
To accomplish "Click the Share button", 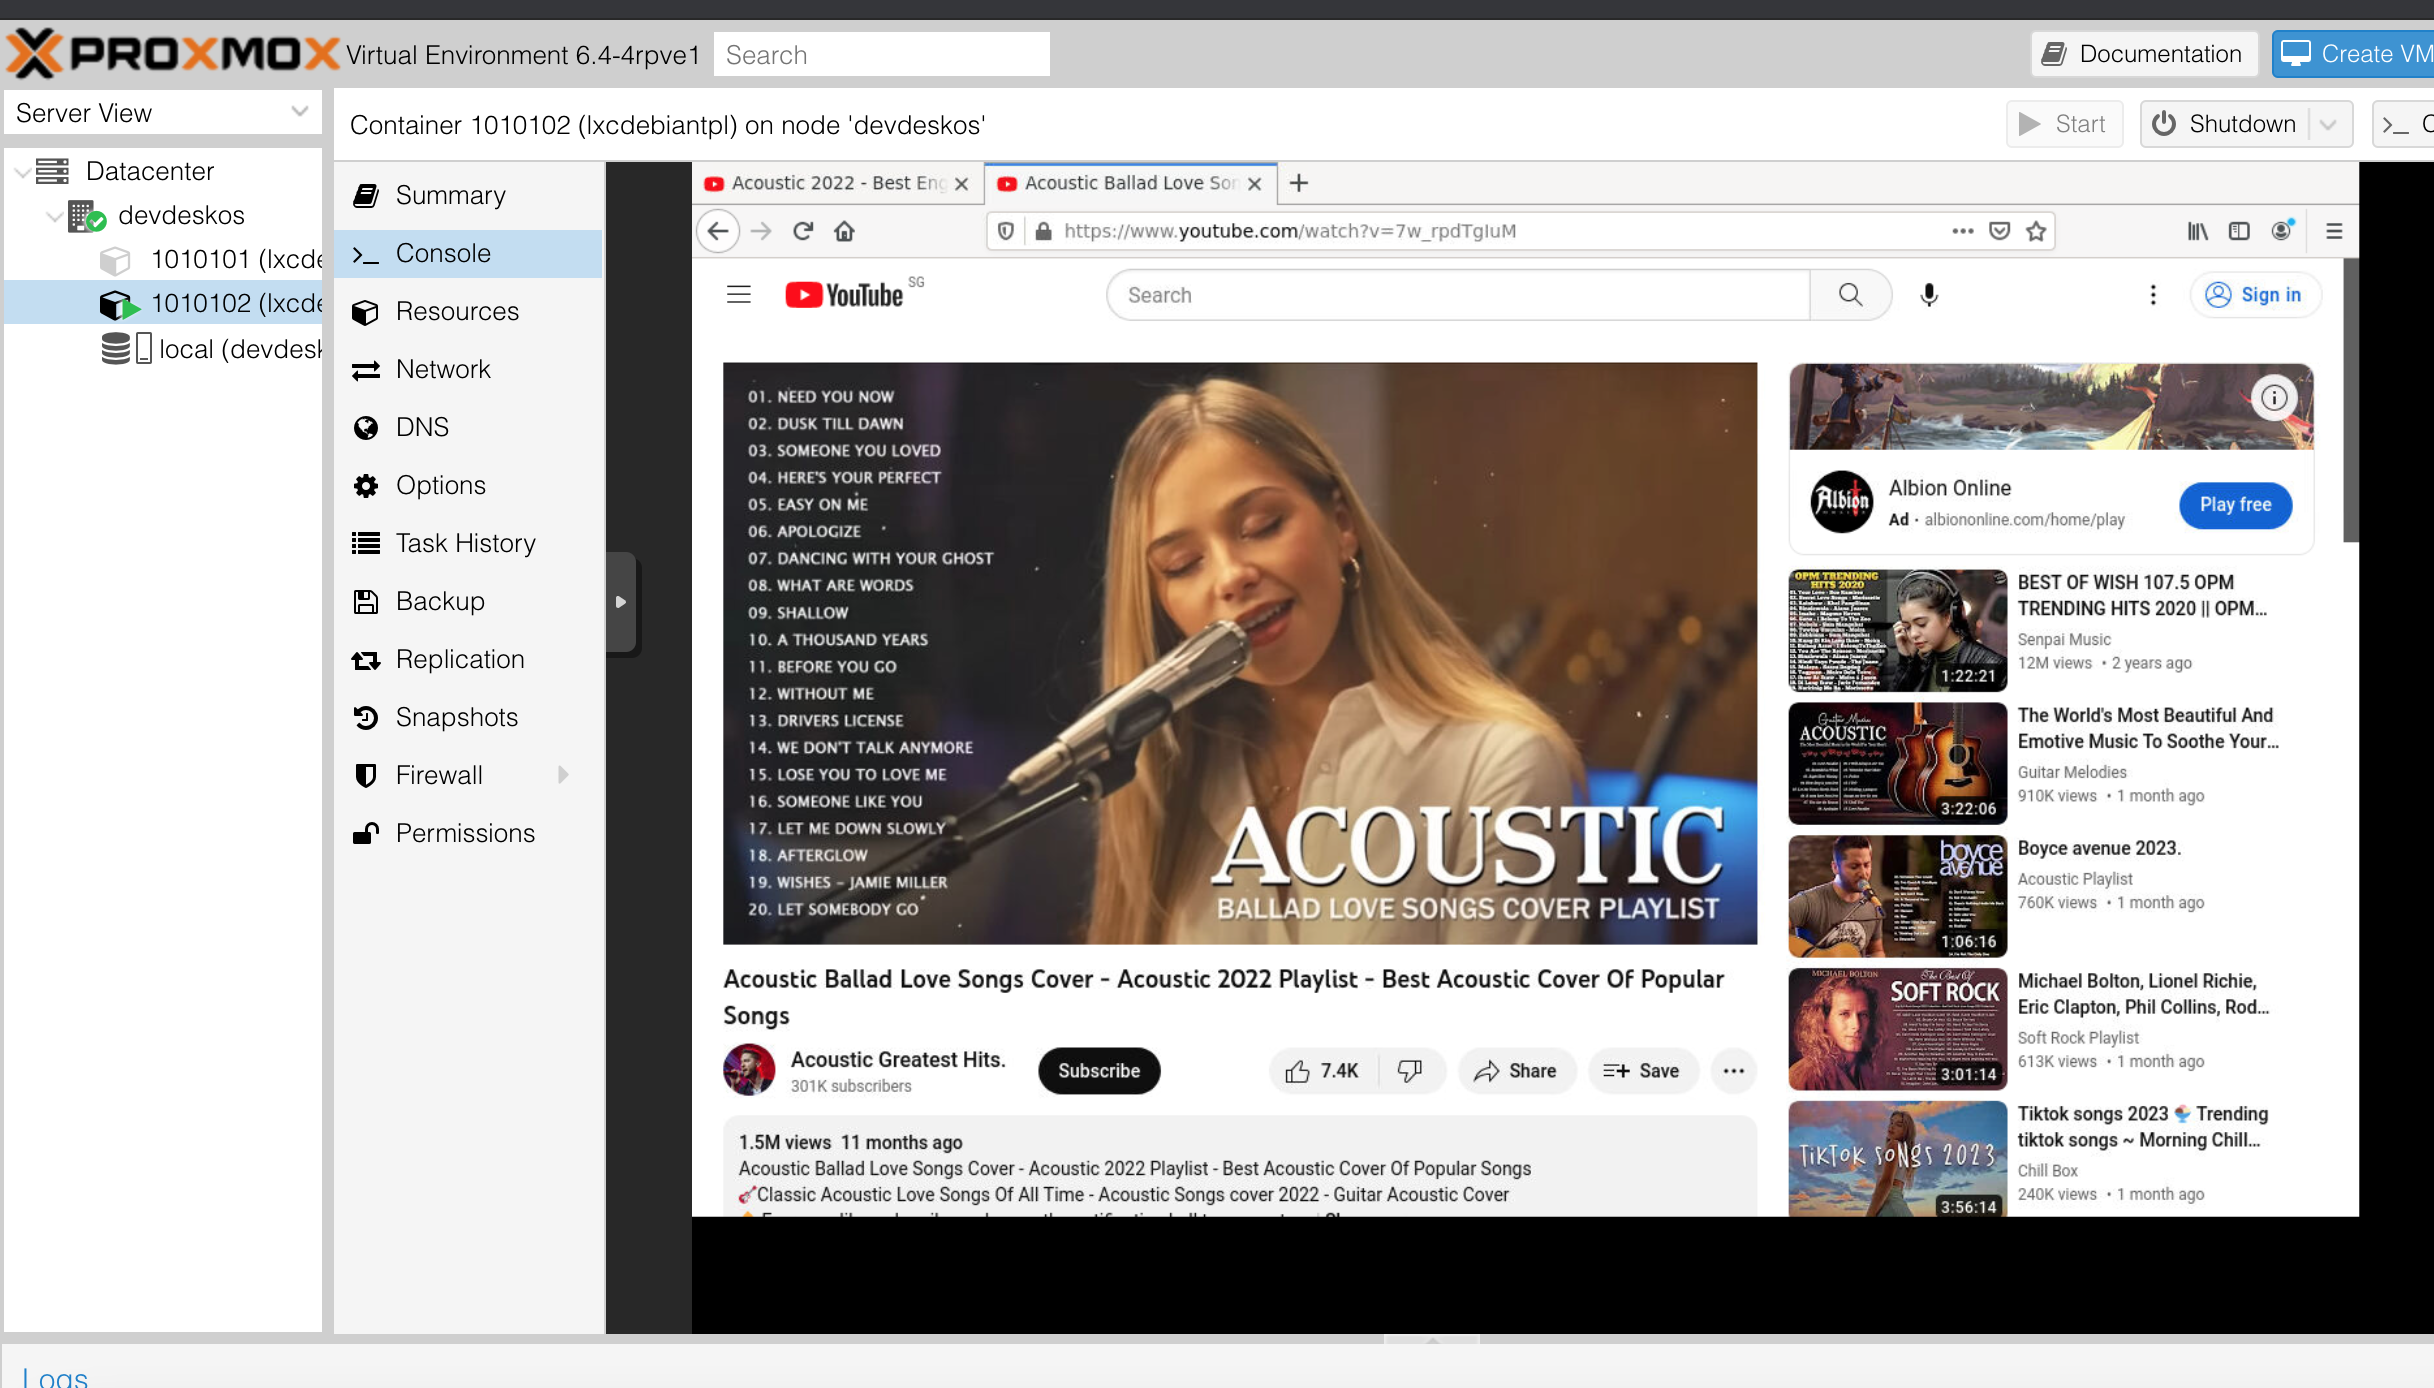I will pos(1516,1071).
